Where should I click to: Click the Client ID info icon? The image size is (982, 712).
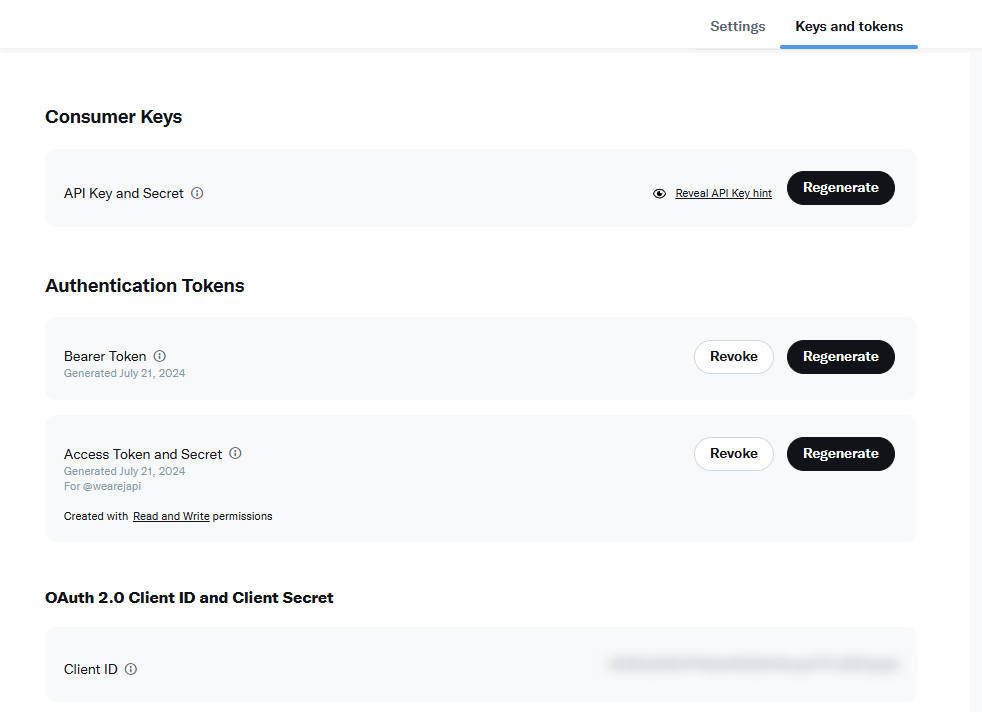coord(131,669)
